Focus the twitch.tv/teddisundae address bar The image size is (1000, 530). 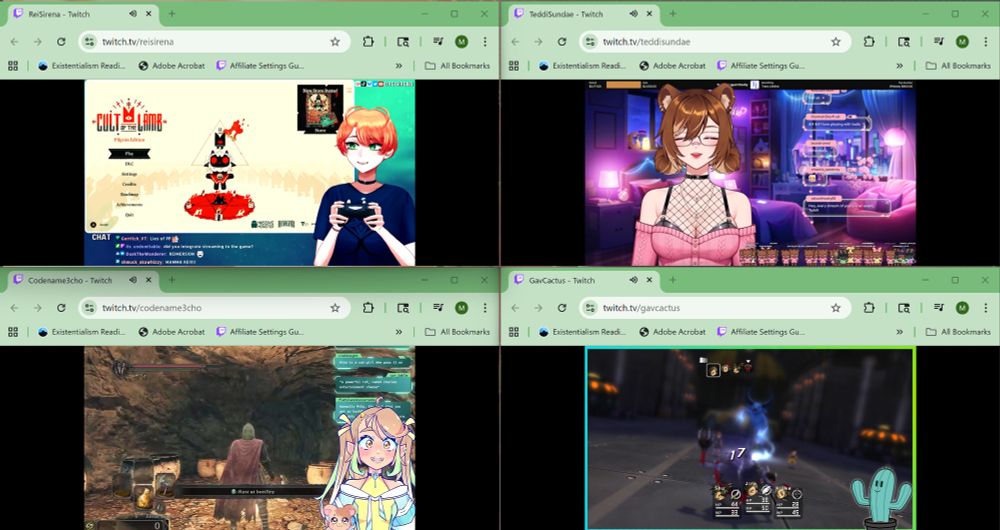coord(714,41)
